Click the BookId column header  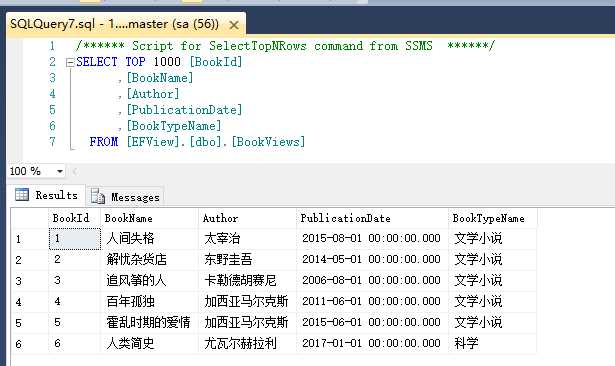click(x=75, y=218)
